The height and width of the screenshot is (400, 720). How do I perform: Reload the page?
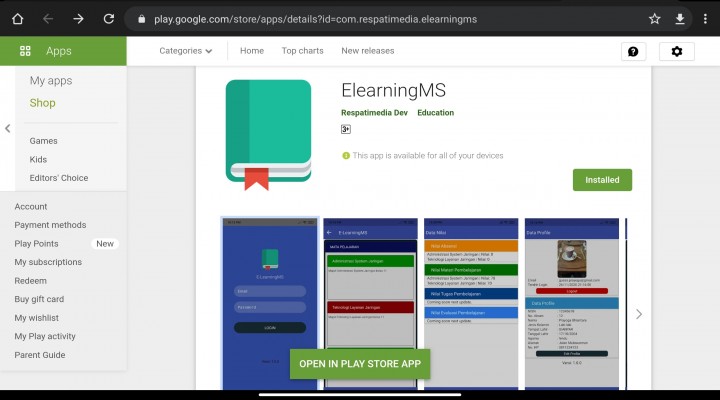point(108,18)
